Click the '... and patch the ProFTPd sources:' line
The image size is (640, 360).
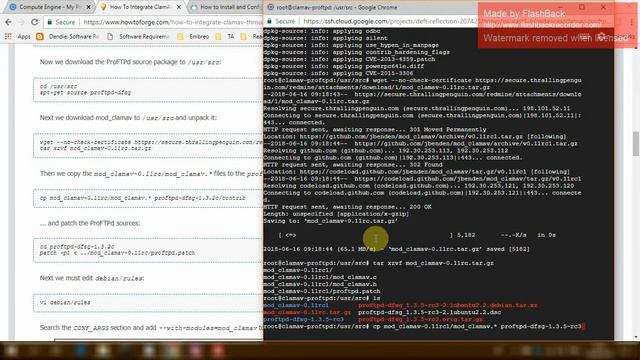pos(90,223)
